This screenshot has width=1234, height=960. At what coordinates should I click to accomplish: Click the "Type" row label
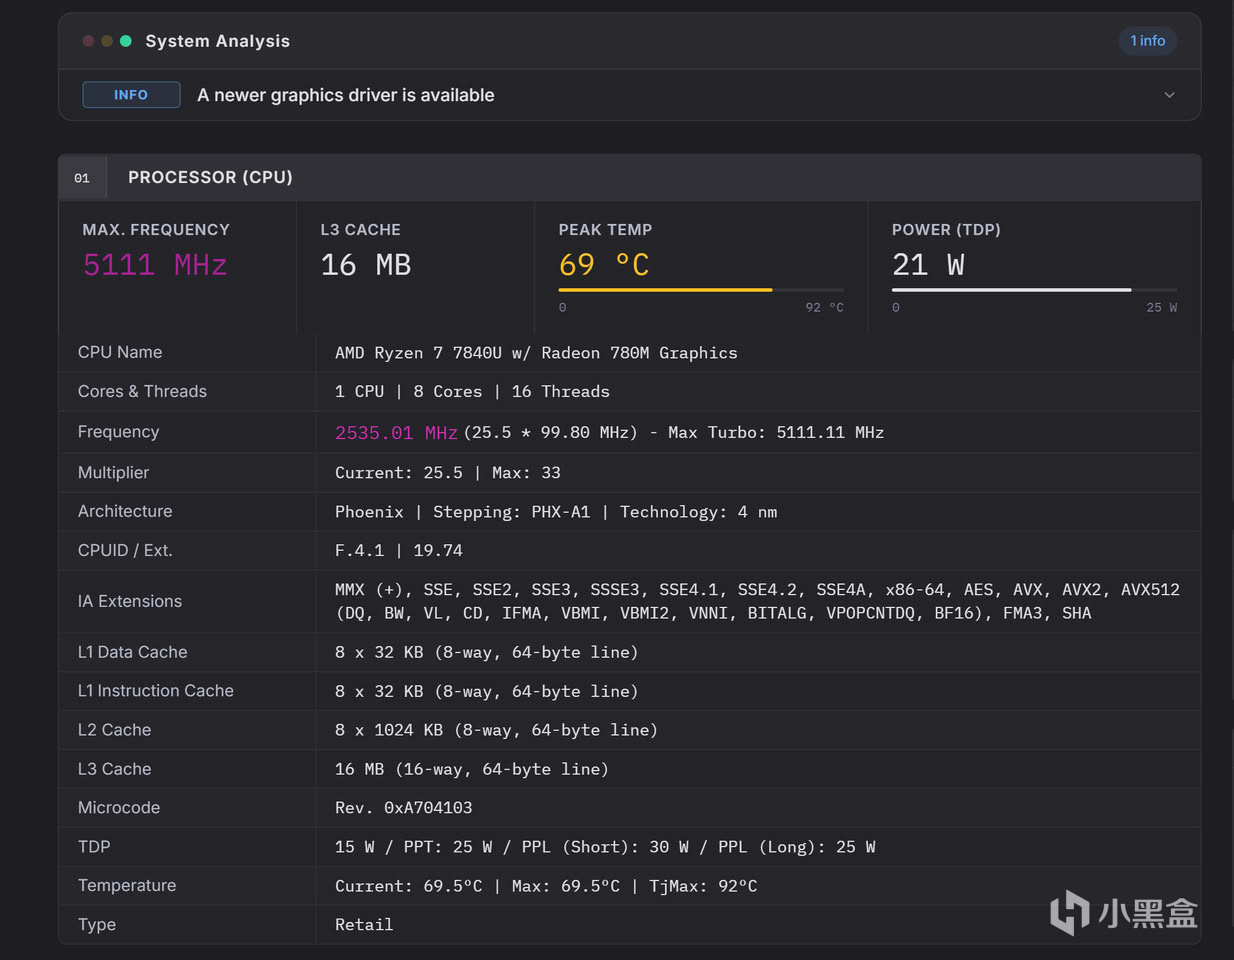click(x=97, y=925)
